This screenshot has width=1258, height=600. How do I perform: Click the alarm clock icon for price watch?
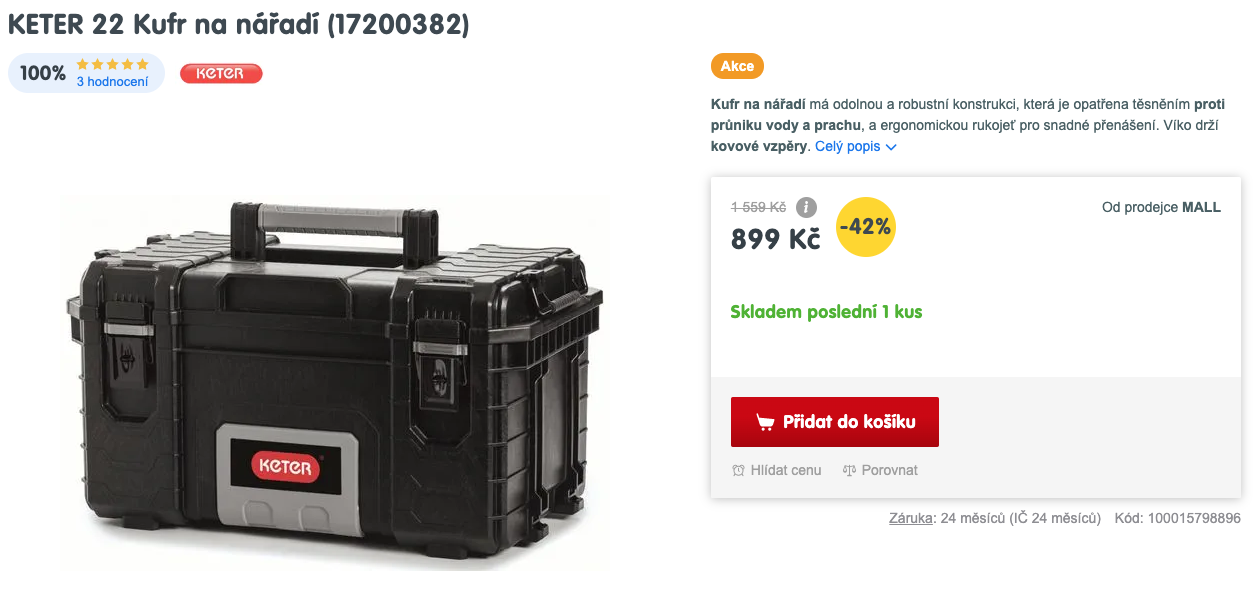pyautogui.click(x=738, y=470)
